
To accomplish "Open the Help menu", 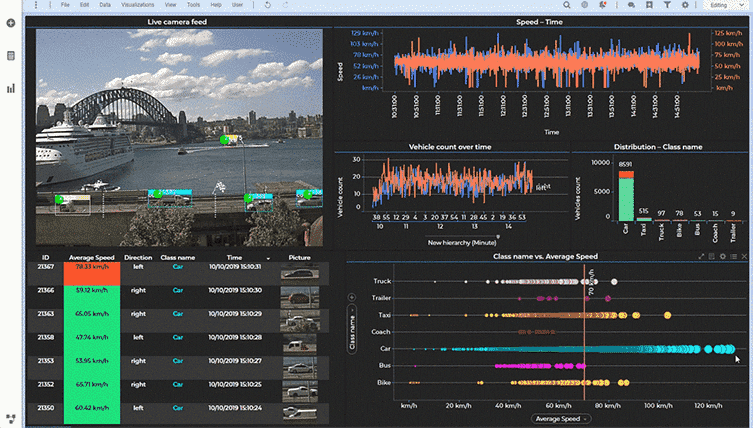I will click(216, 5).
